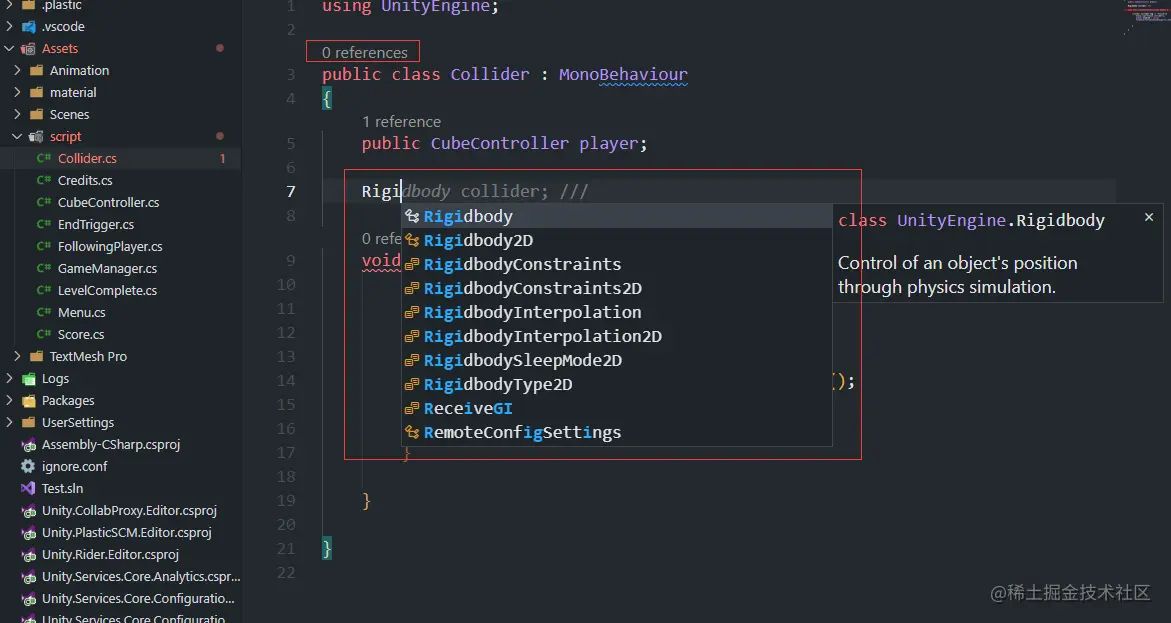Expand the TextMesh Pro folder
Screen dimensions: 1171x623
[x=17, y=356]
